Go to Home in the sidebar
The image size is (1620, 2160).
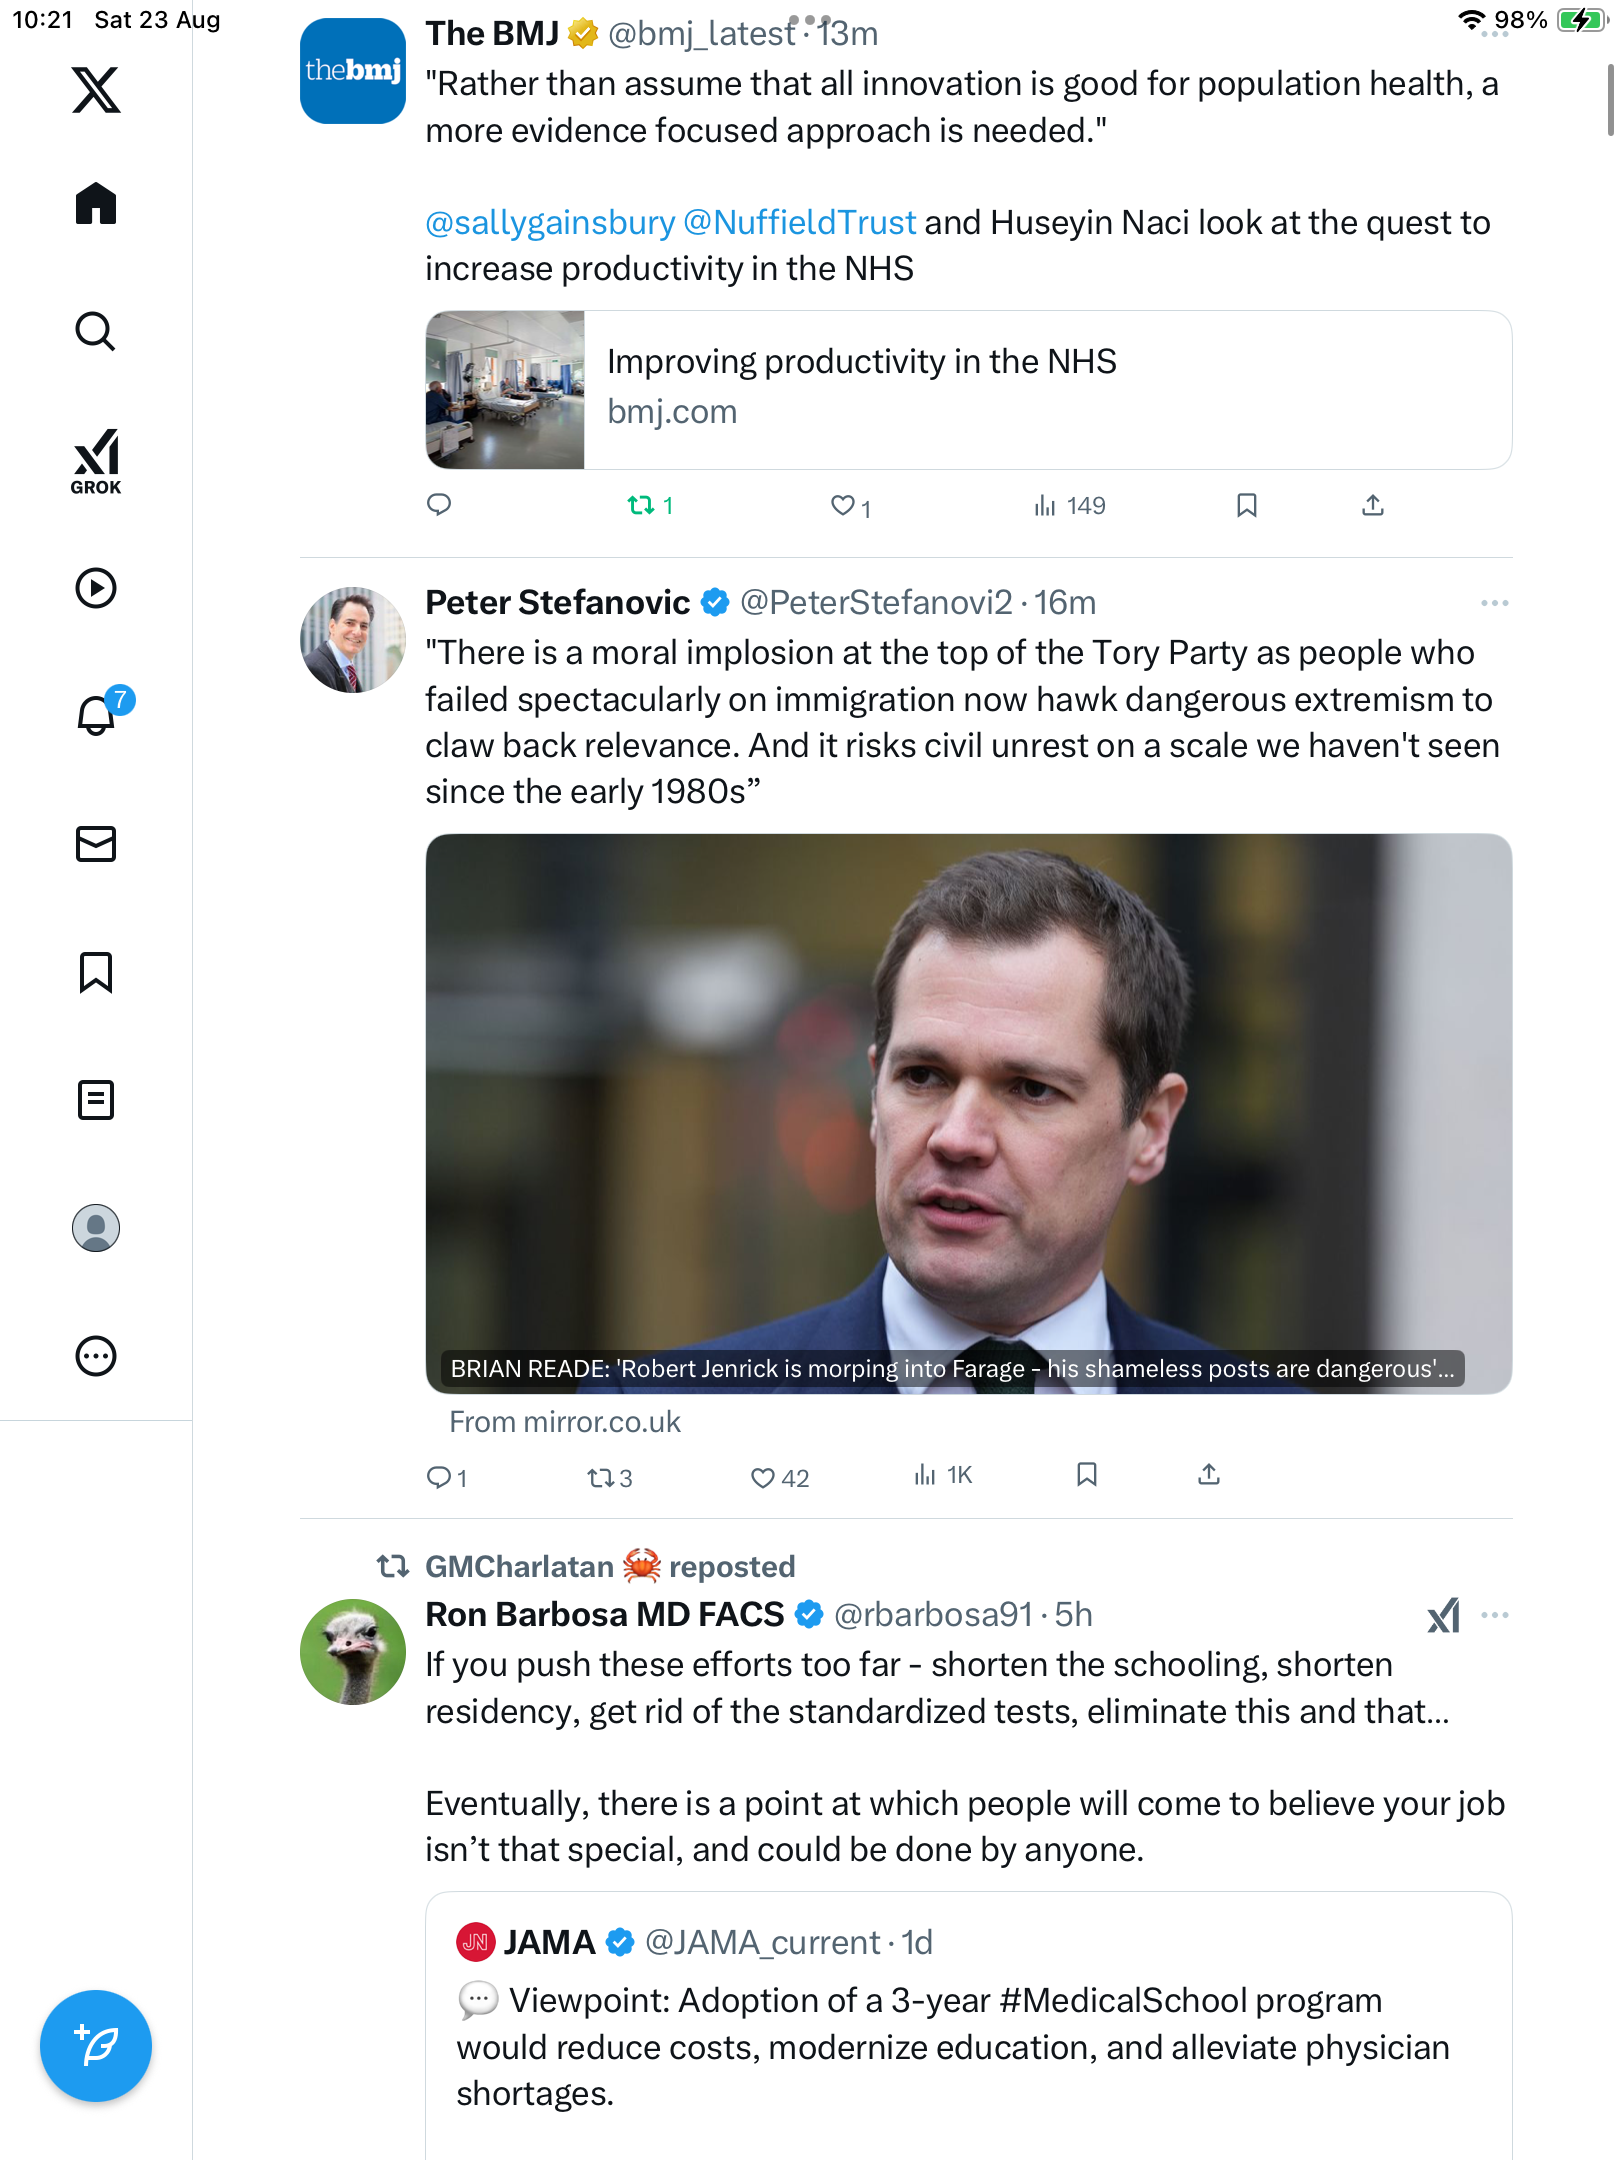pyautogui.click(x=96, y=204)
